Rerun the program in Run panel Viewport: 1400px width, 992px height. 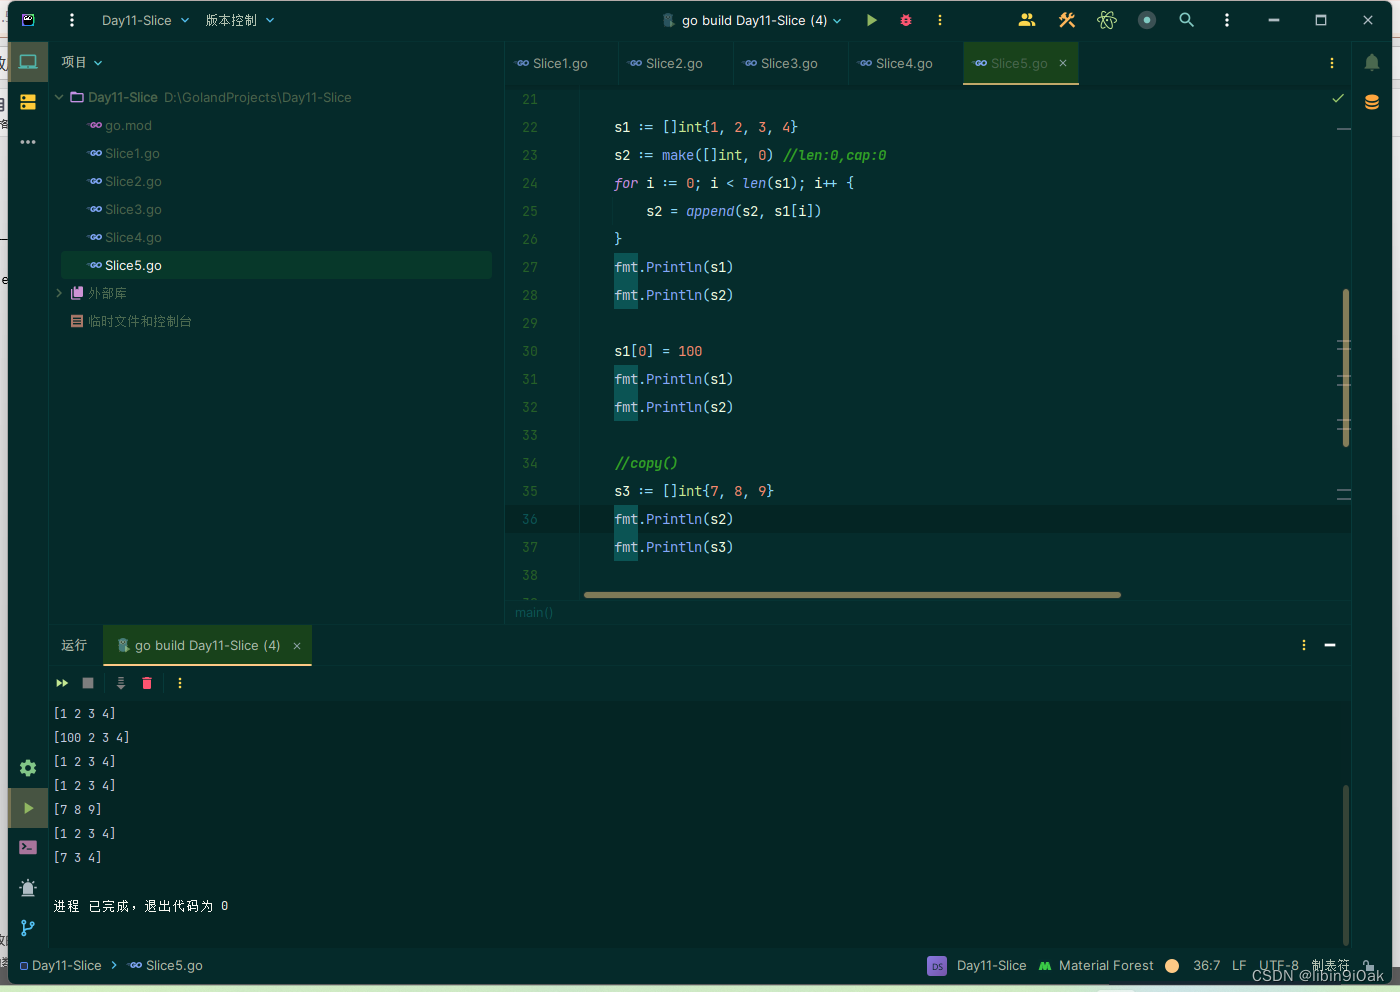coord(62,683)
